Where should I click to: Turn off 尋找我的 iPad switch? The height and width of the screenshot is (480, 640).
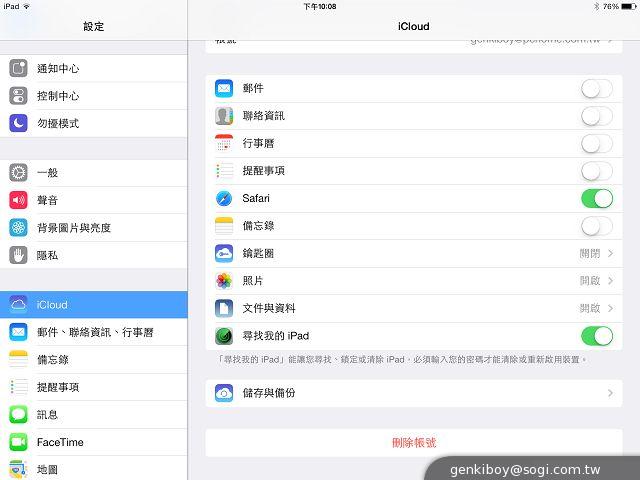coord(597,336)
